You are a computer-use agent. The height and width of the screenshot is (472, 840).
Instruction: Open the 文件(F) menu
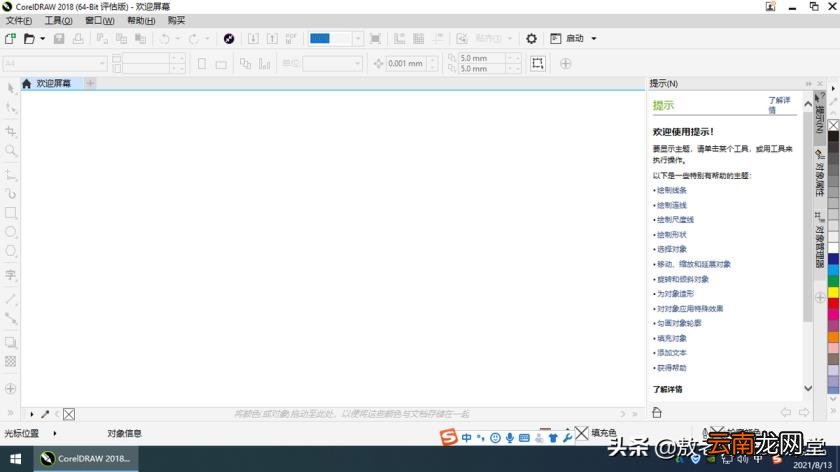coord(19,20)
